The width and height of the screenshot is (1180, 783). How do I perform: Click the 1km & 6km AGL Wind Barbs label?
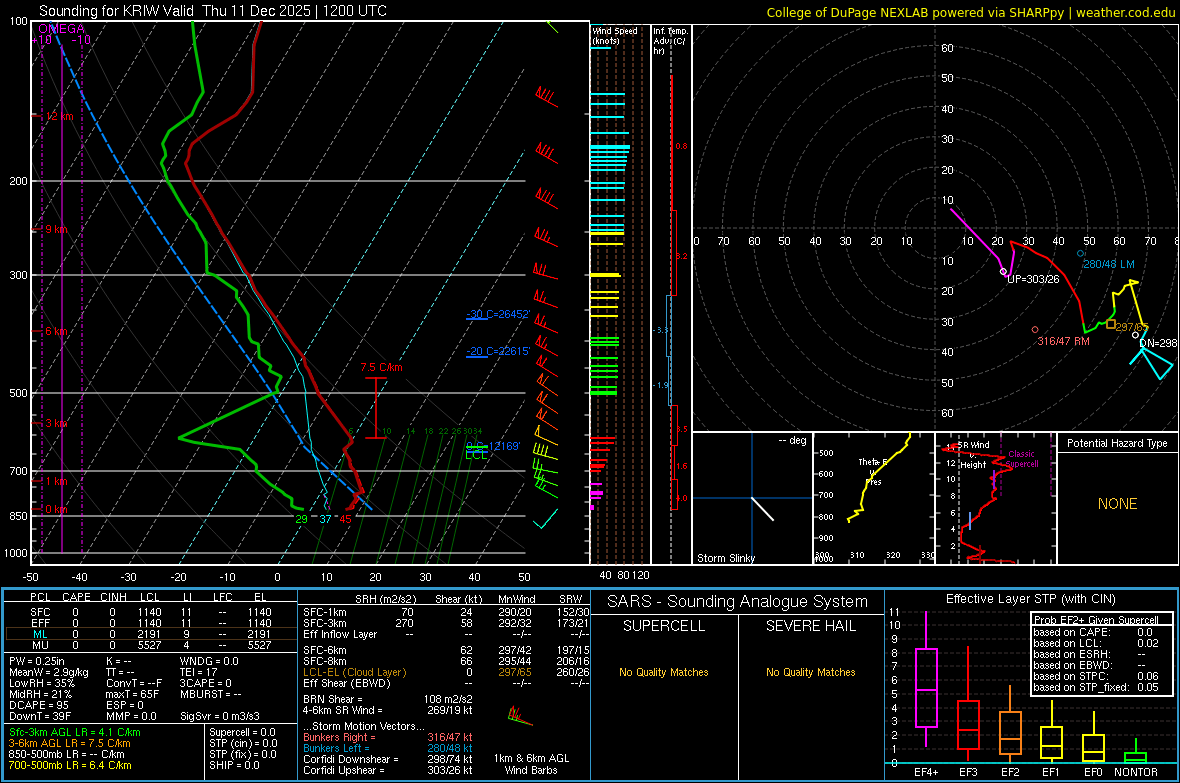click(531, 764)
